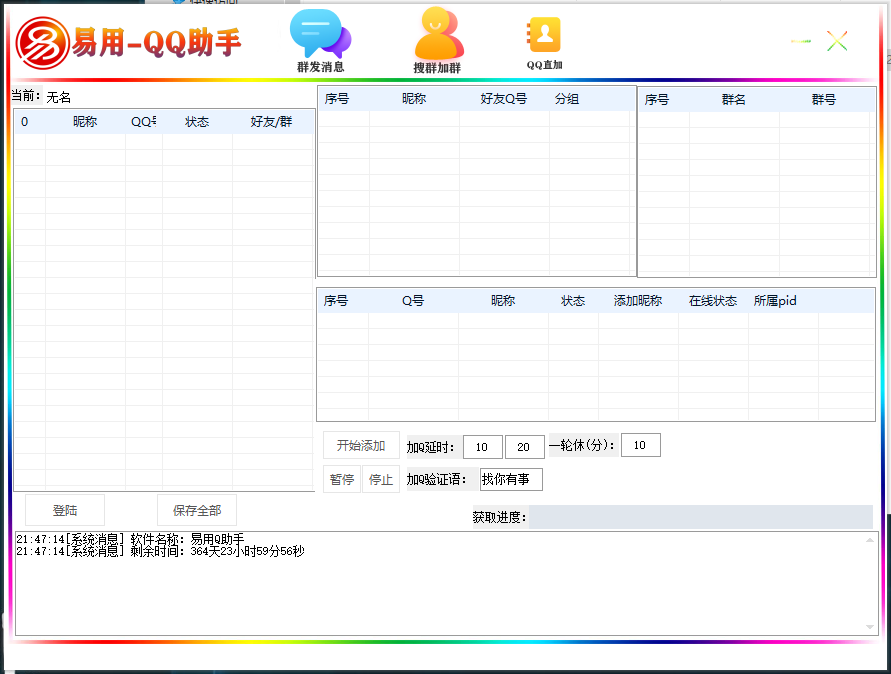Click the 开始添加 button
The height and width of the screenshot is (674, 891).
coord(361,446)
